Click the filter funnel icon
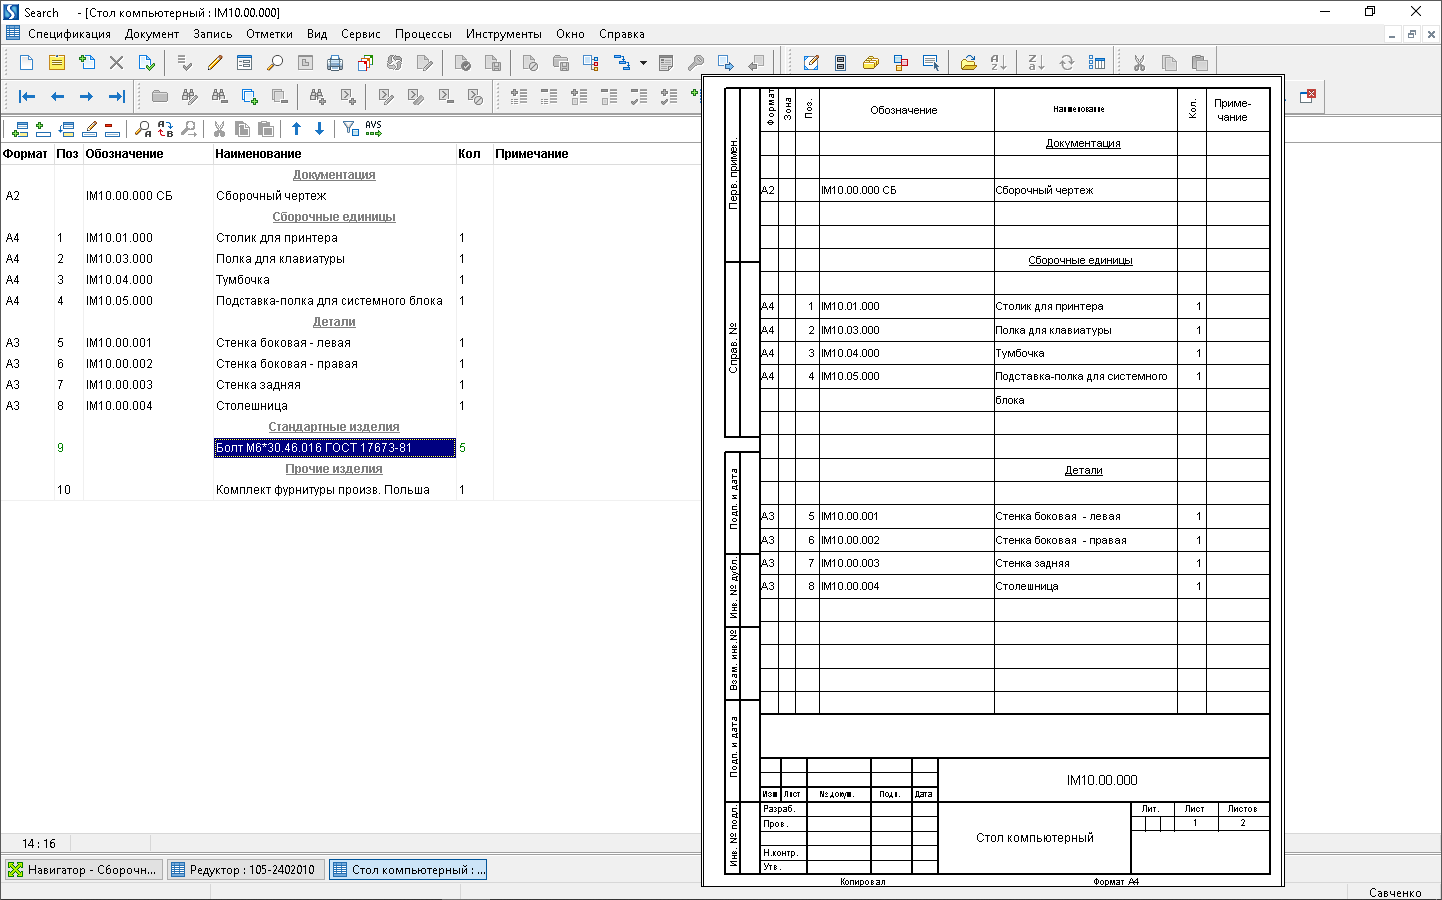 pyautogui.click(x=350, y=129)
